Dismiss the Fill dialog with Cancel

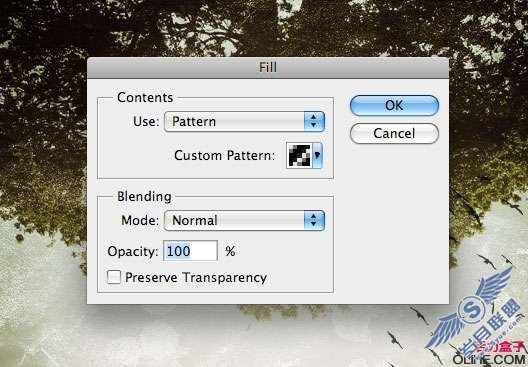click(x=394, y=133)
